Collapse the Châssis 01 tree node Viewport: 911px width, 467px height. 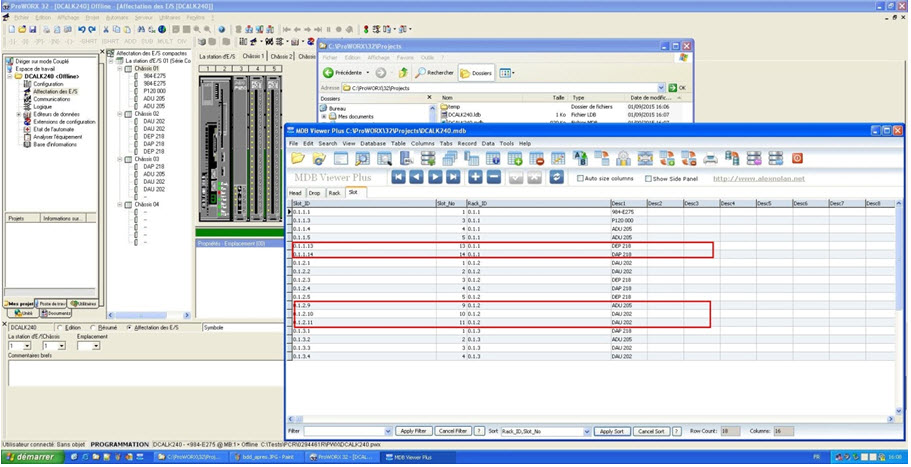point(120,68)
